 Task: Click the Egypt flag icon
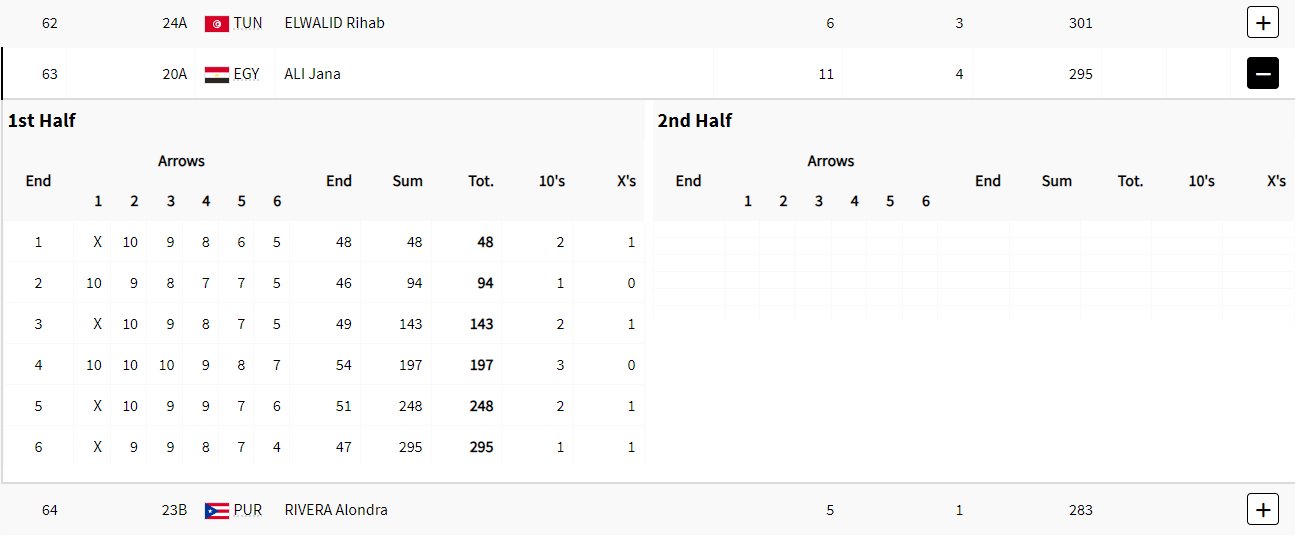click(216, 74)
